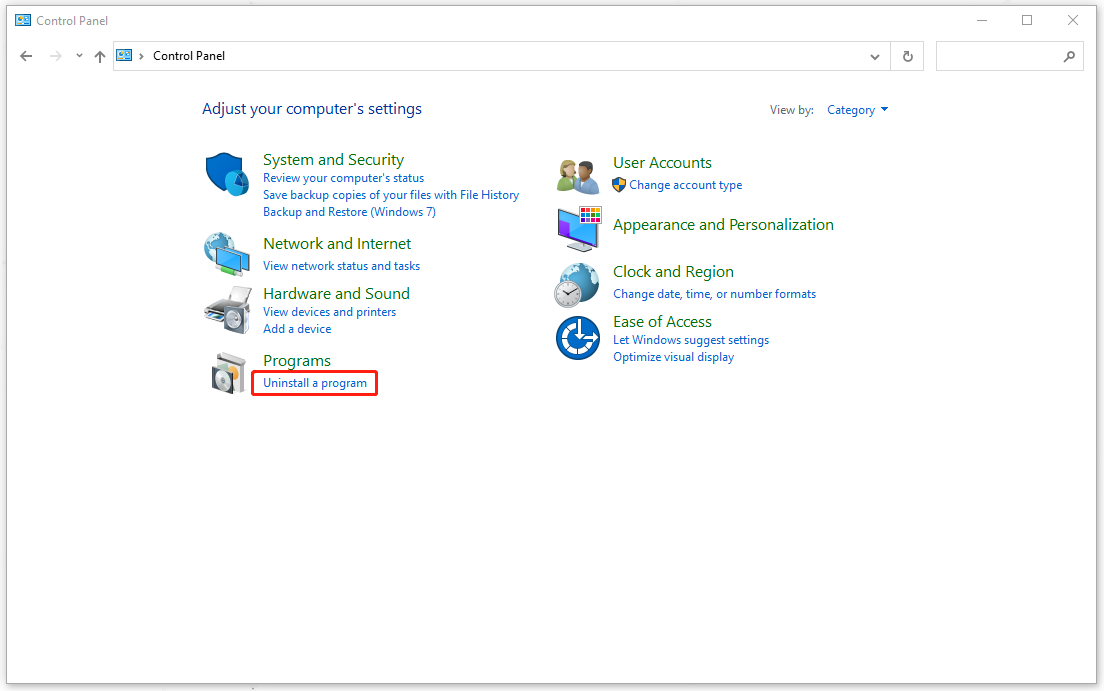Open Review your computer's status
This screenshot has height=691, width=1104.
(x=344, y=178)
